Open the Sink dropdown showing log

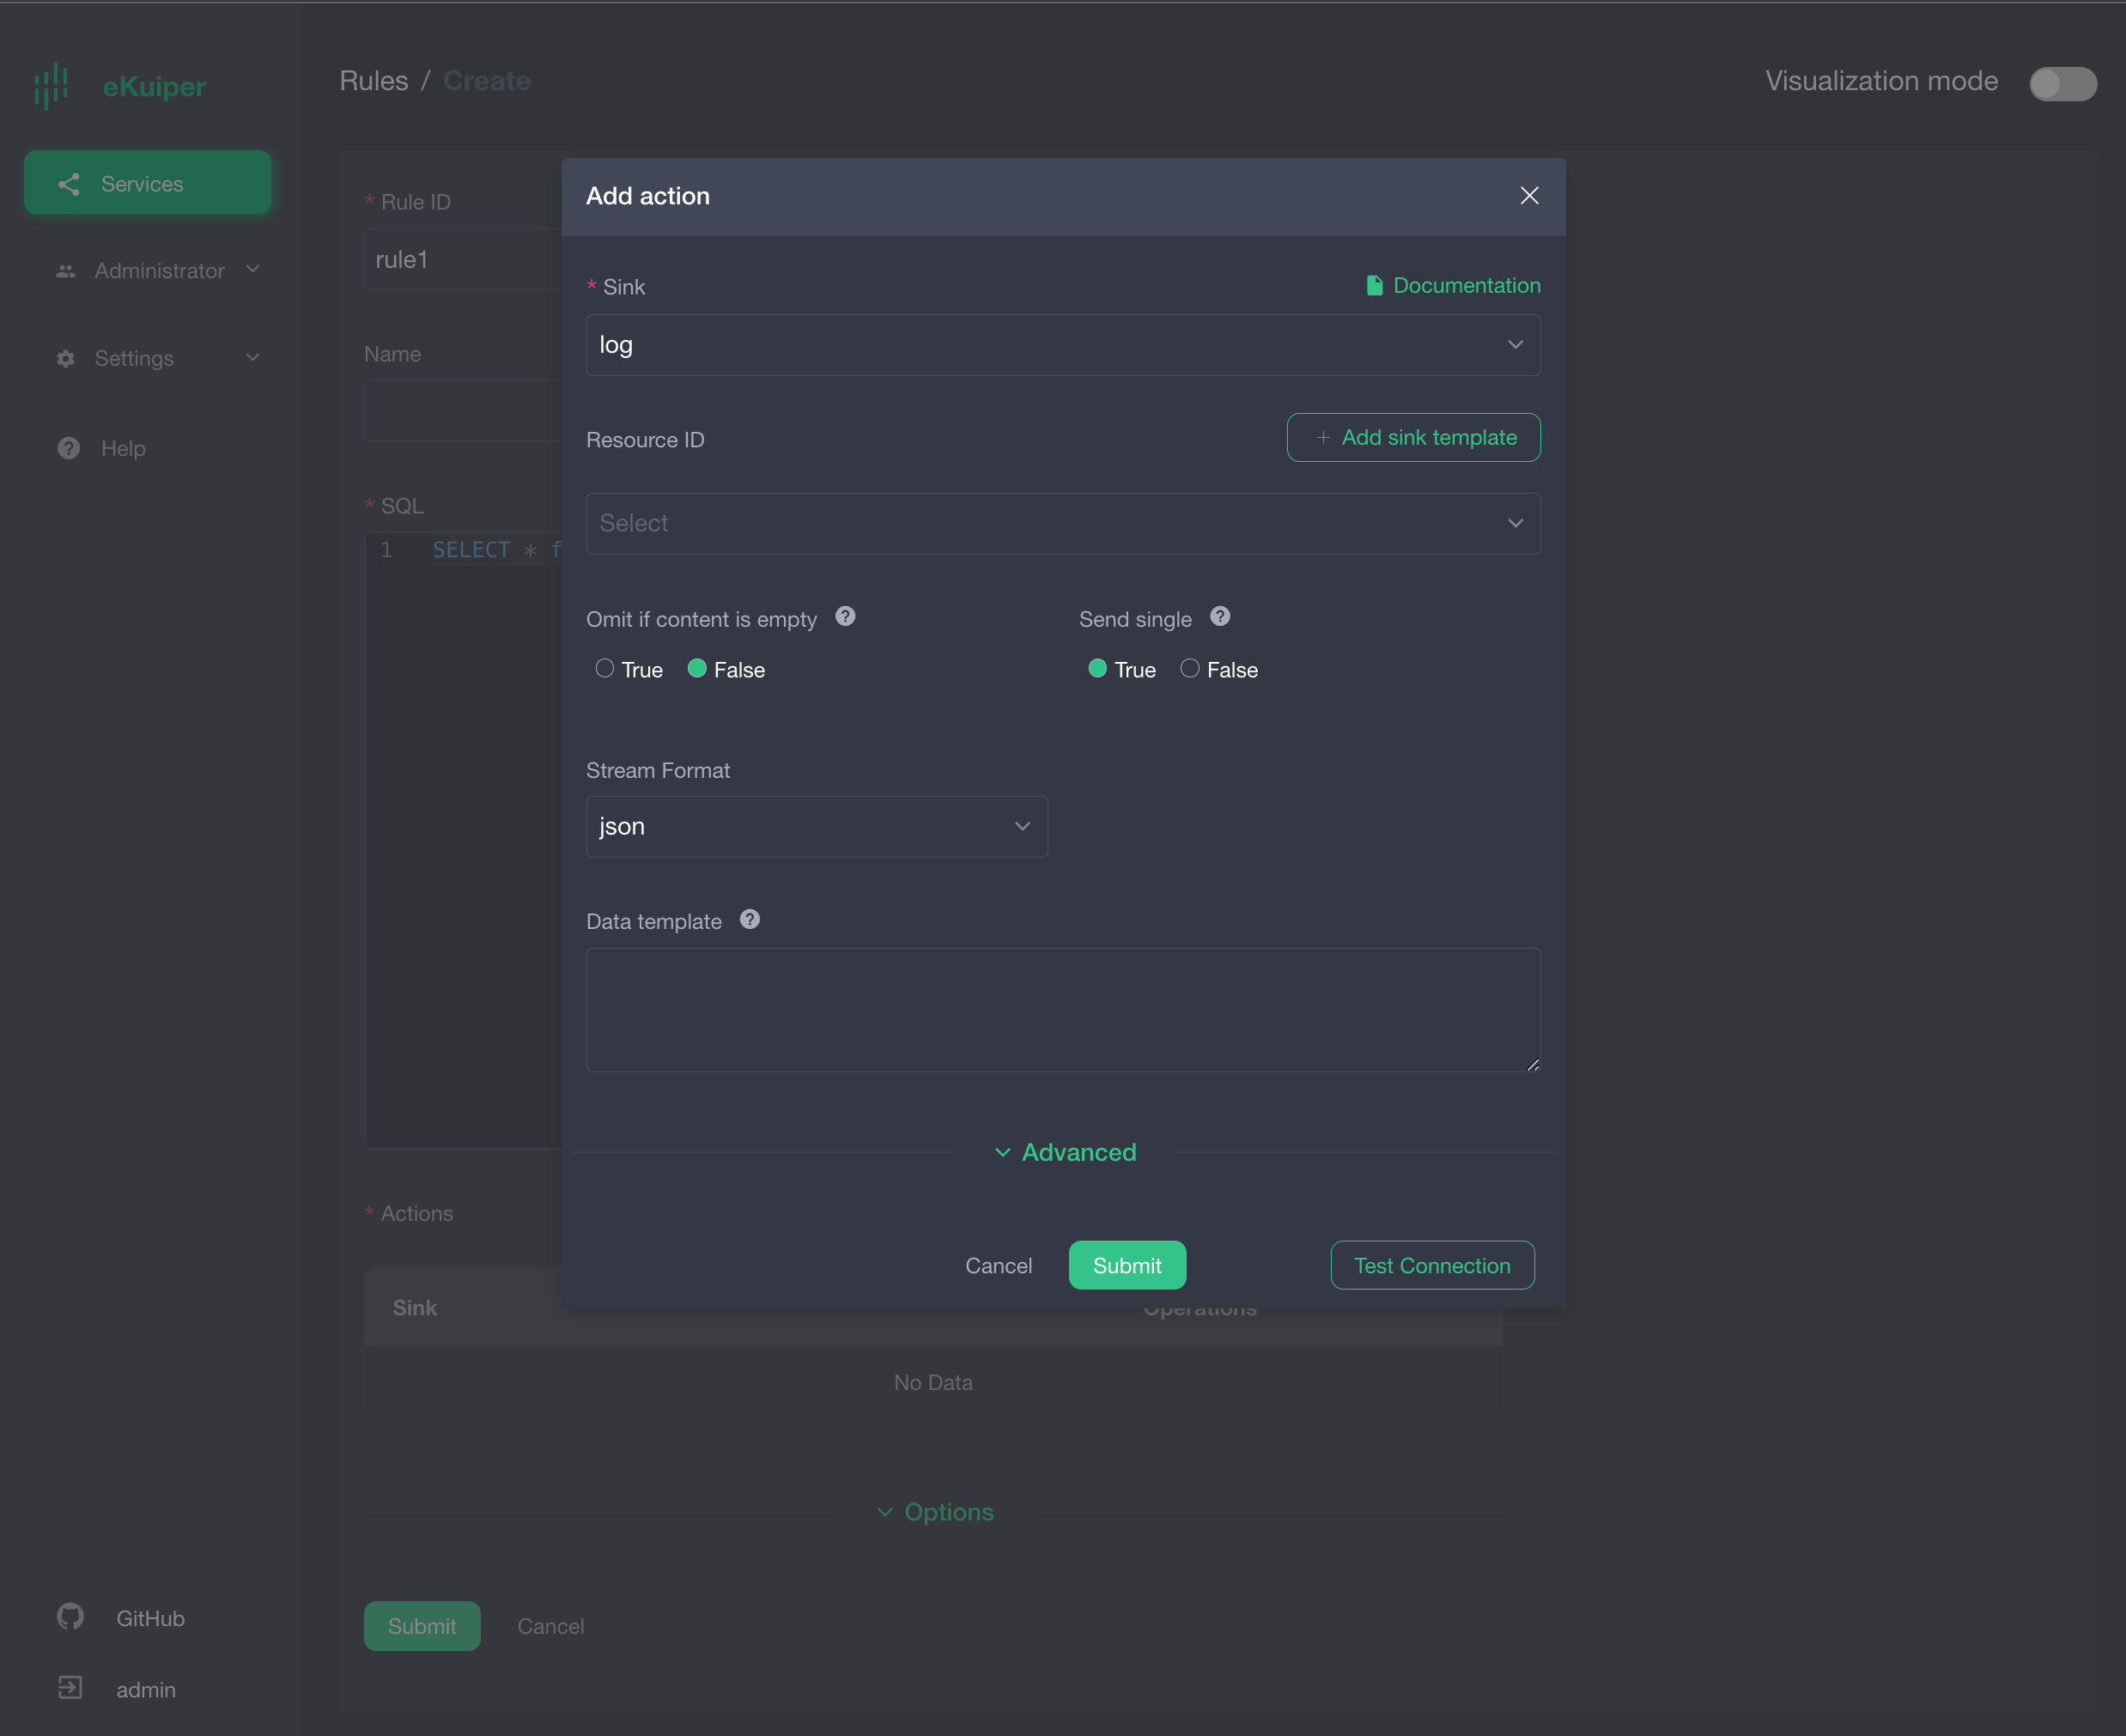(x=1062, y=345)
